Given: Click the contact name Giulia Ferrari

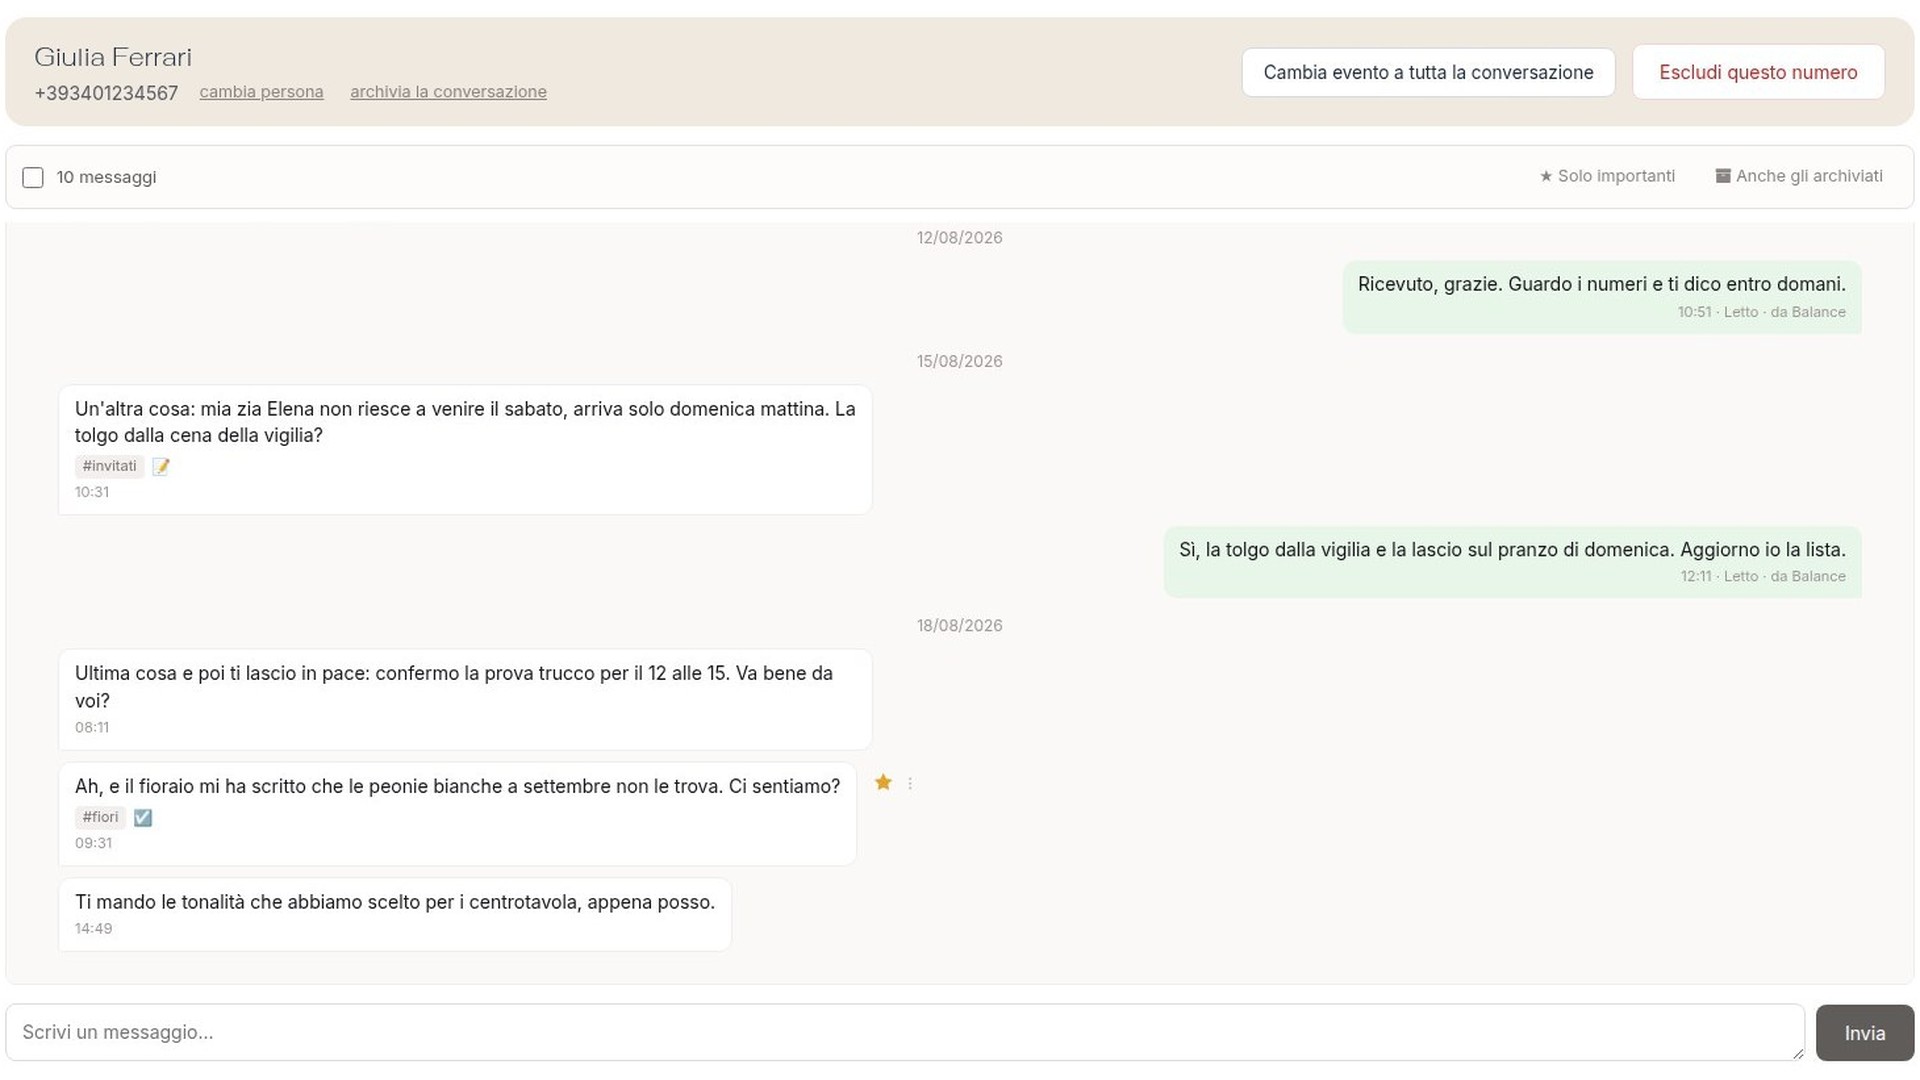Looking at the screenshot, I should pos(113,57).
